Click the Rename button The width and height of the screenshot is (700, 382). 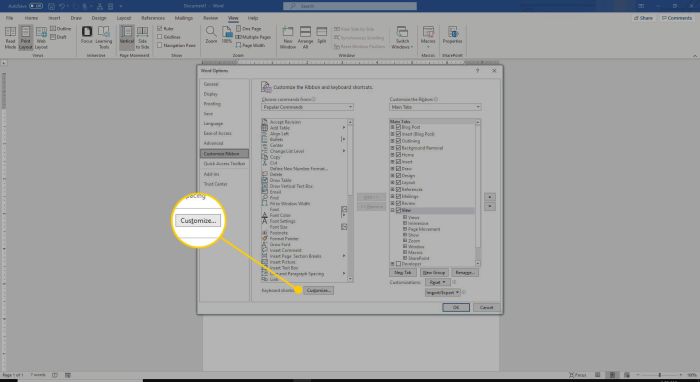[465, 272]
